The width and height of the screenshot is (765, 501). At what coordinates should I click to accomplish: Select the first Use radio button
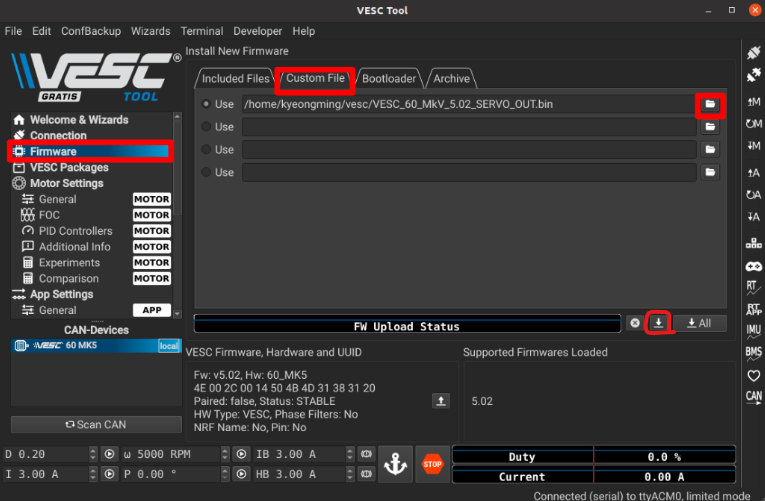point(206,104)
